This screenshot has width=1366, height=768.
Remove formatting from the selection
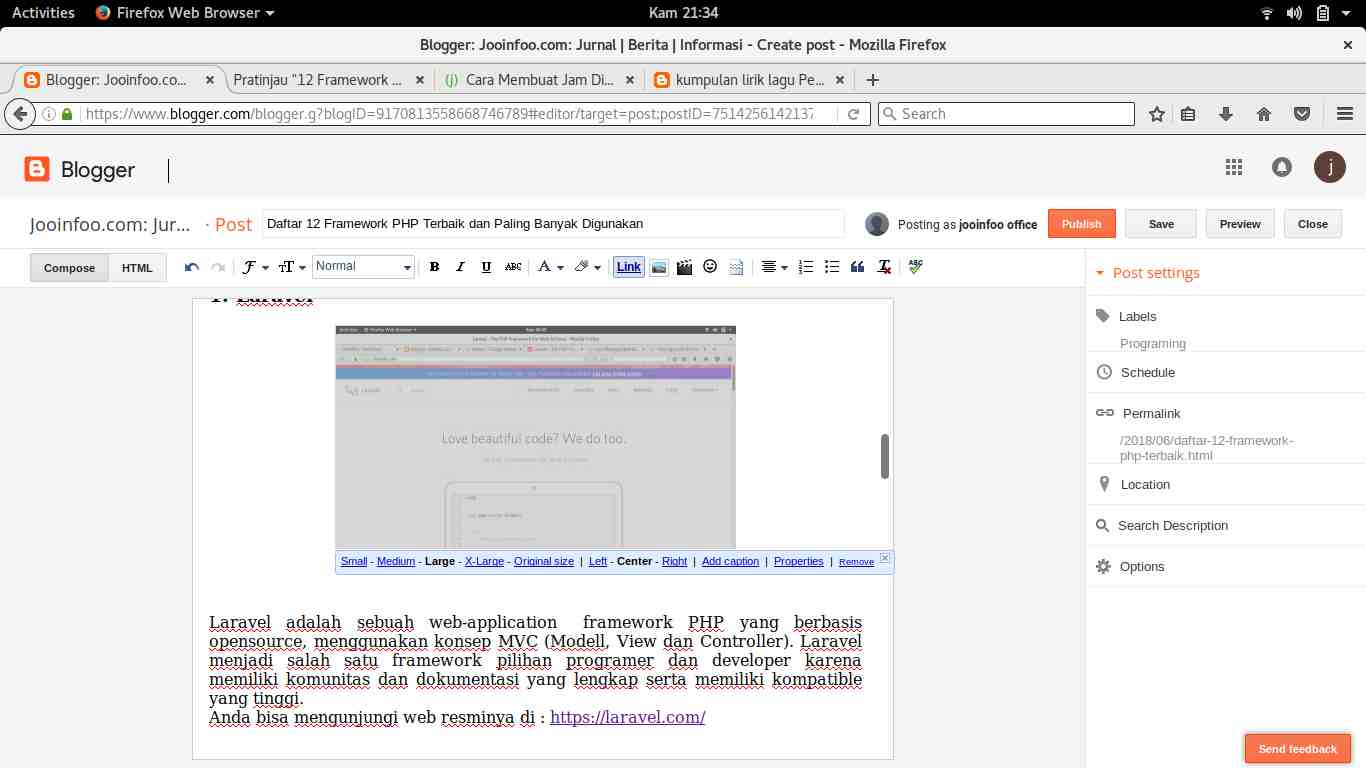click(x=884, y=267)
